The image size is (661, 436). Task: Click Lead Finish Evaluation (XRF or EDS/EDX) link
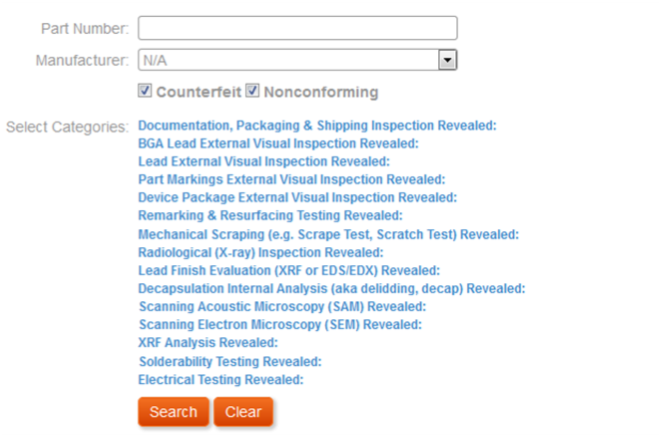(x=289, y=270)
